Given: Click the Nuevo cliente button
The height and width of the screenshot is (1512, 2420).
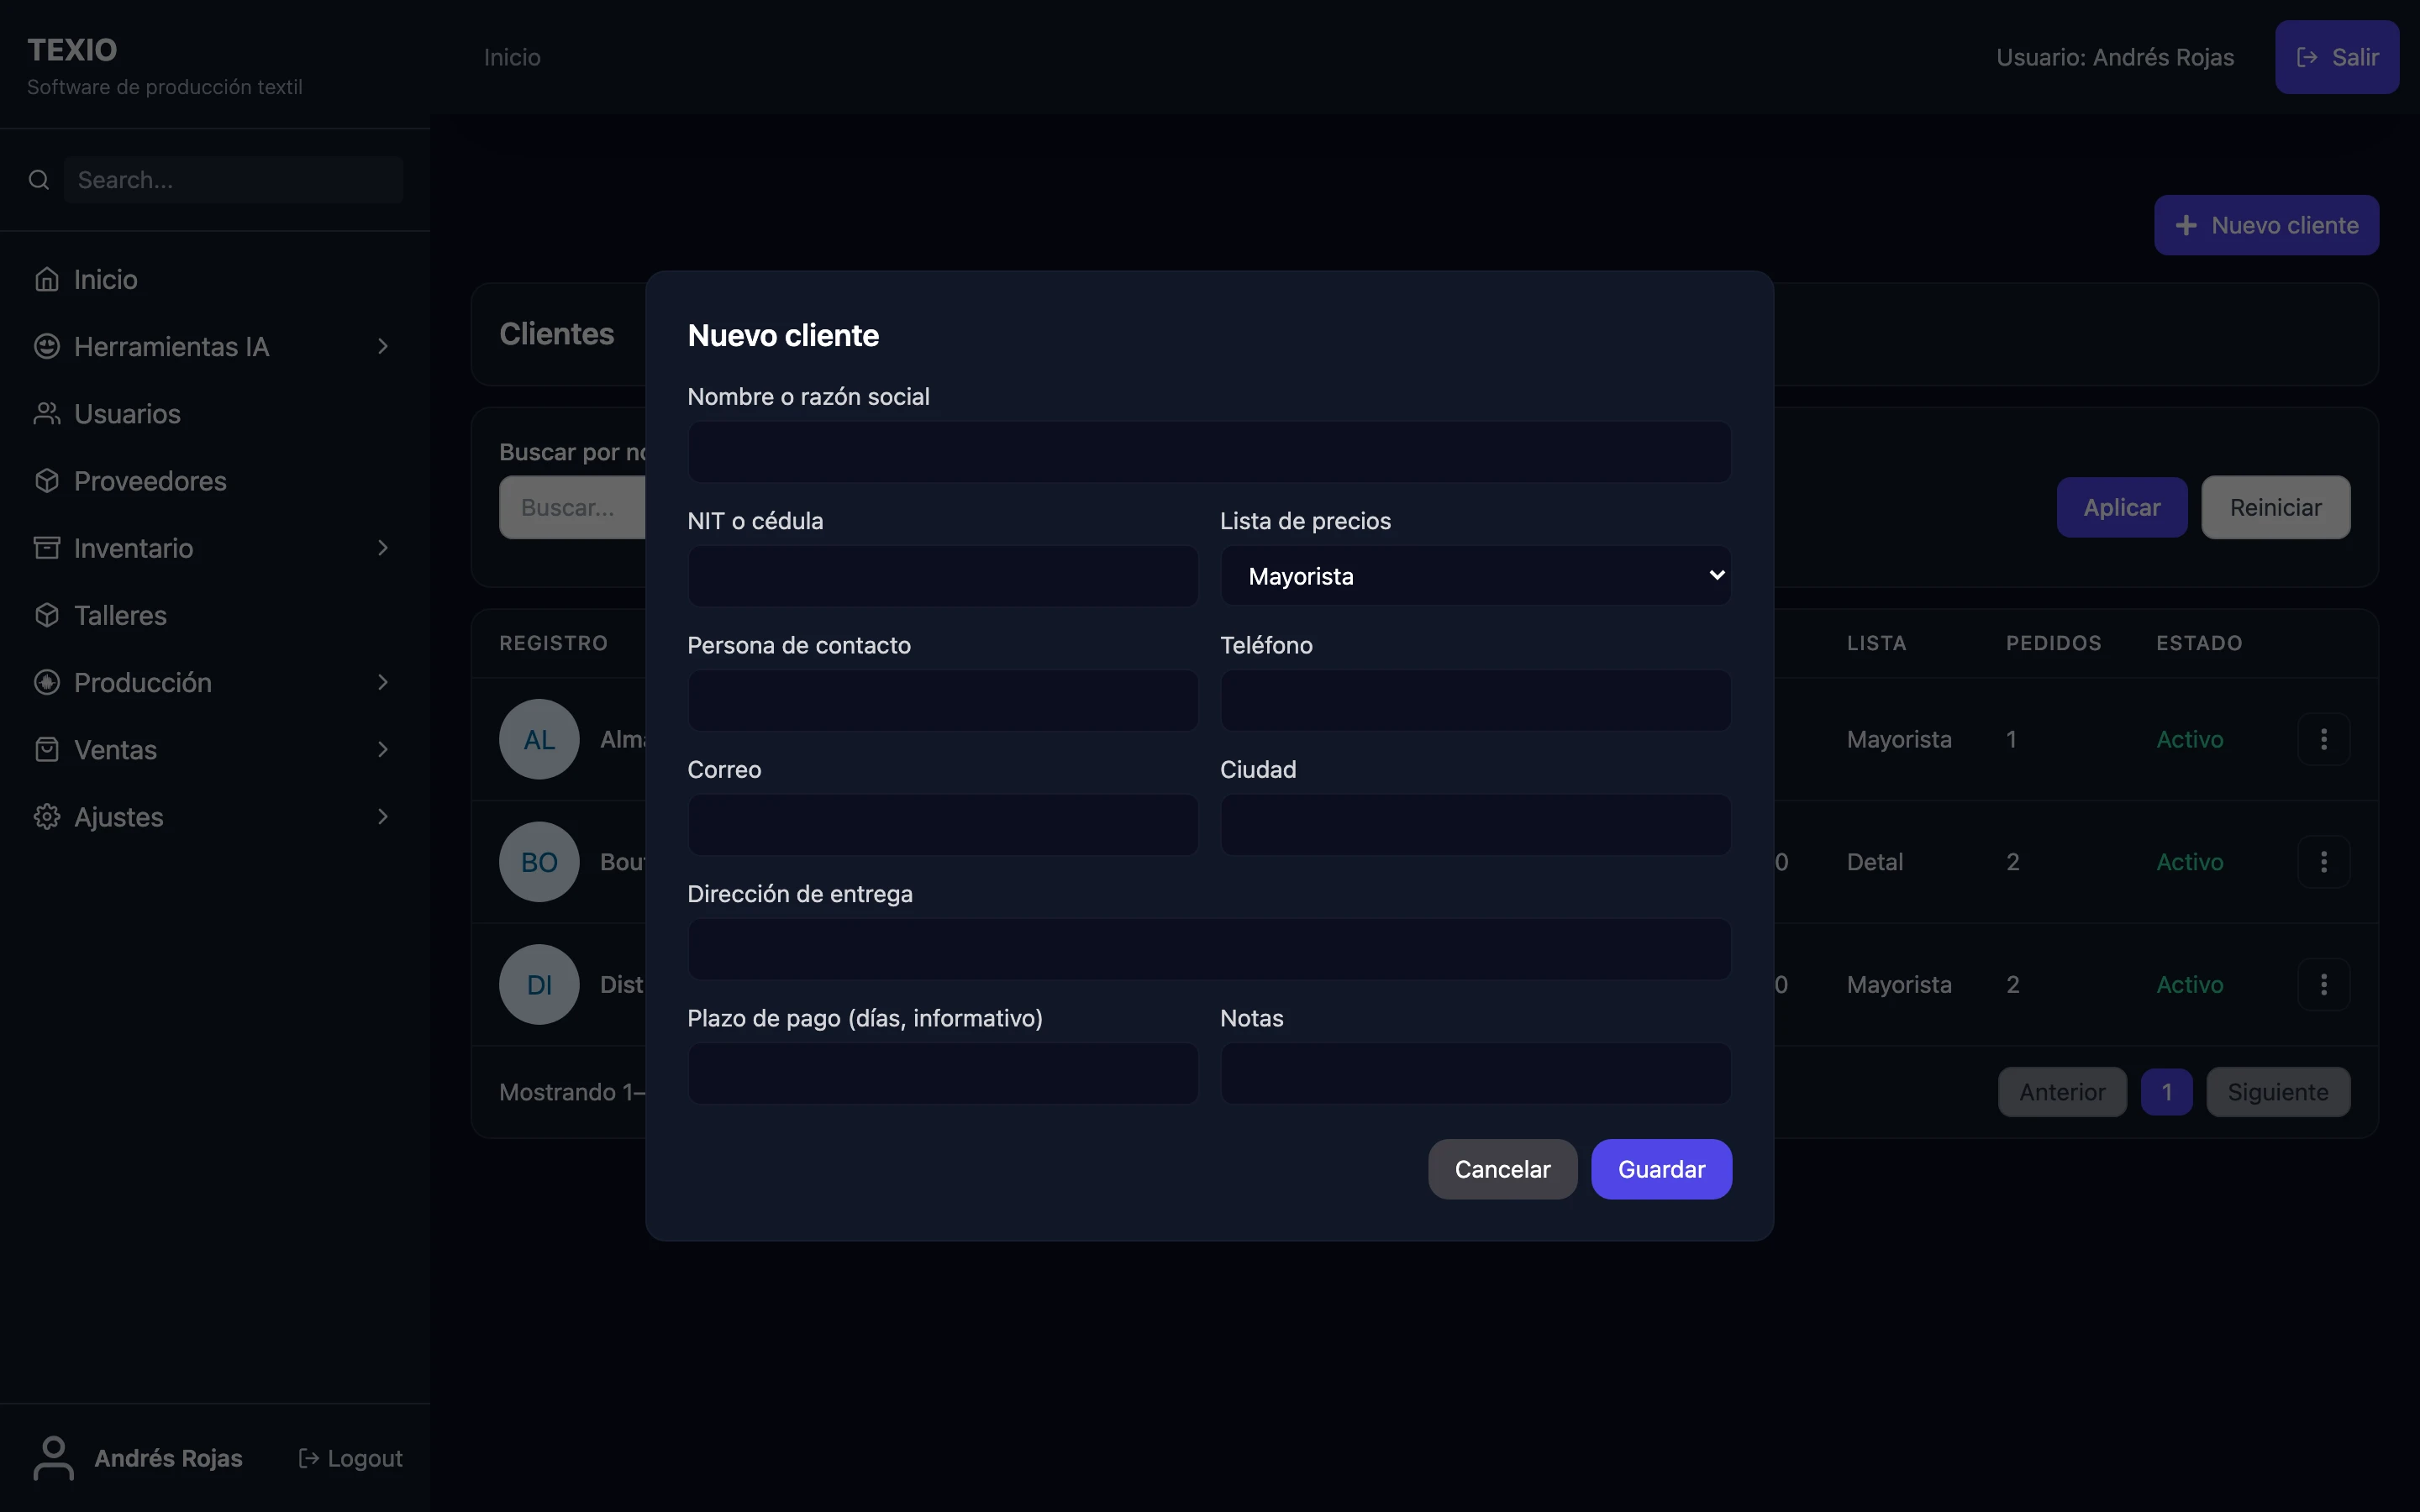Looking at the screenshot, I should click(2266, 225).
